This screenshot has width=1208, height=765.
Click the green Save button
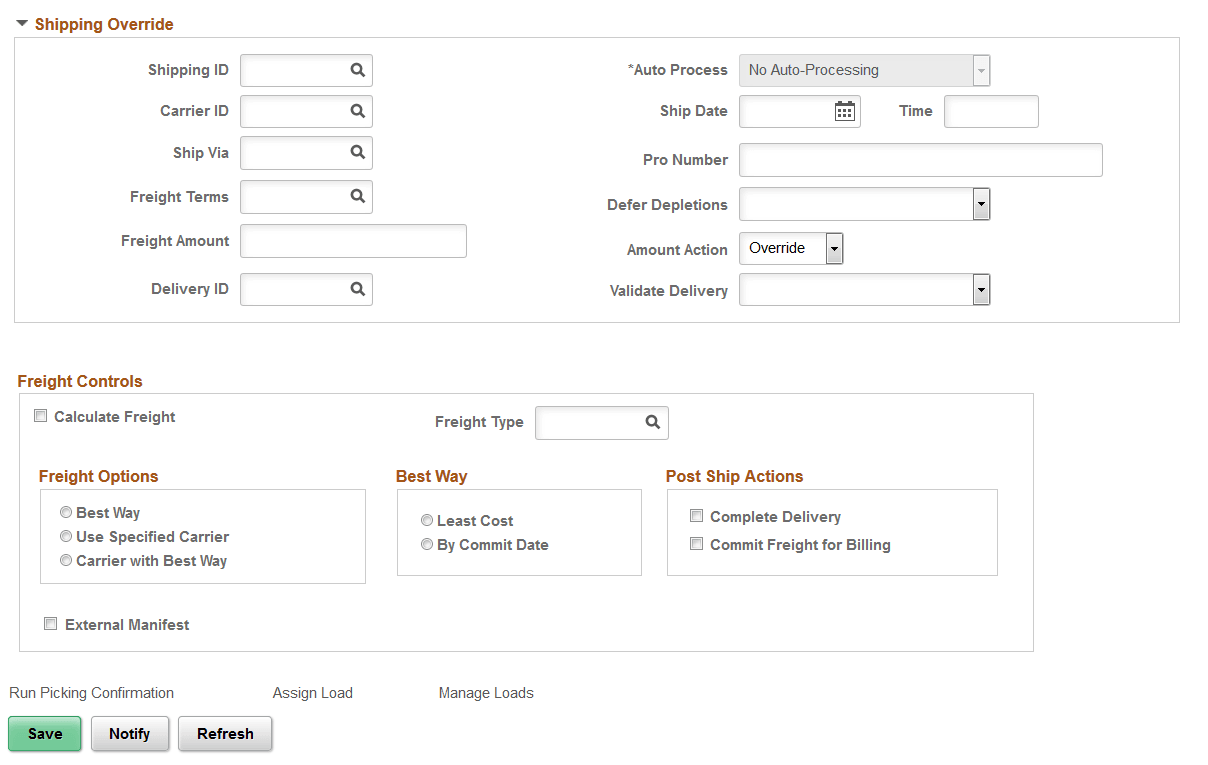tap(44, 733)
